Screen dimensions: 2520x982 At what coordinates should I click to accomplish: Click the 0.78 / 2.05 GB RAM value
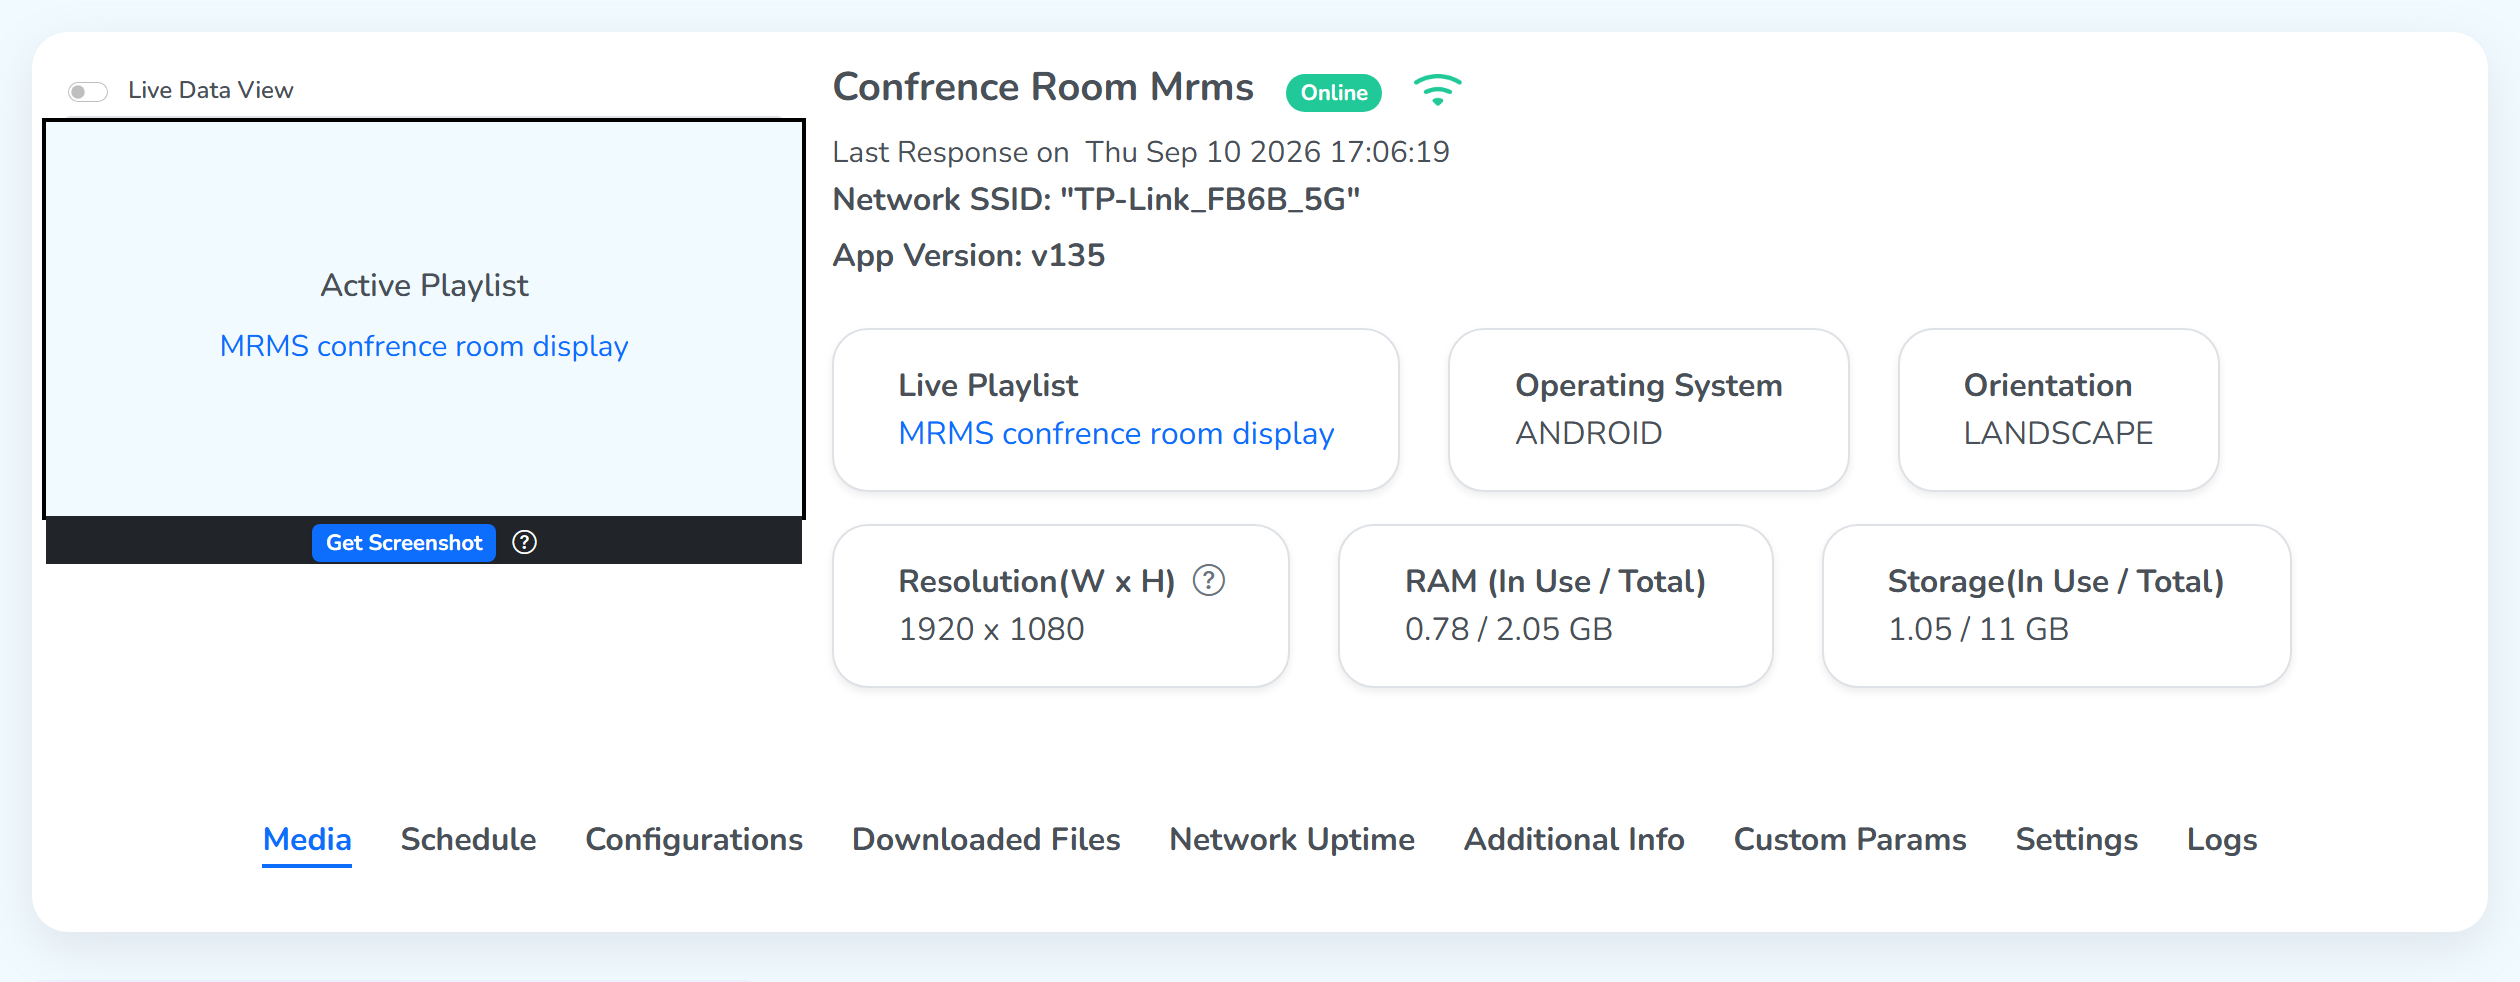point(1509,629)
